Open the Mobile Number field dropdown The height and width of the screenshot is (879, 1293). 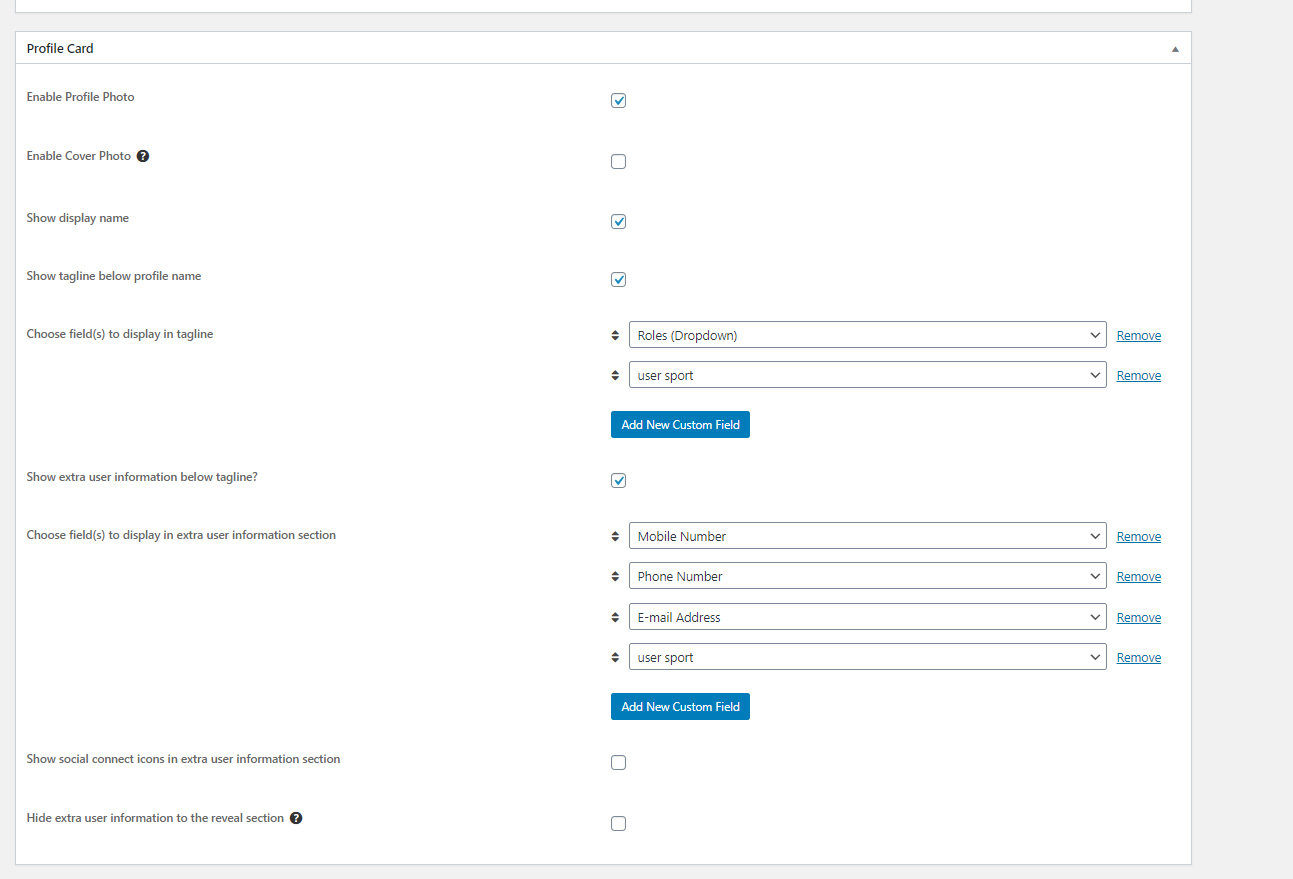867,537
